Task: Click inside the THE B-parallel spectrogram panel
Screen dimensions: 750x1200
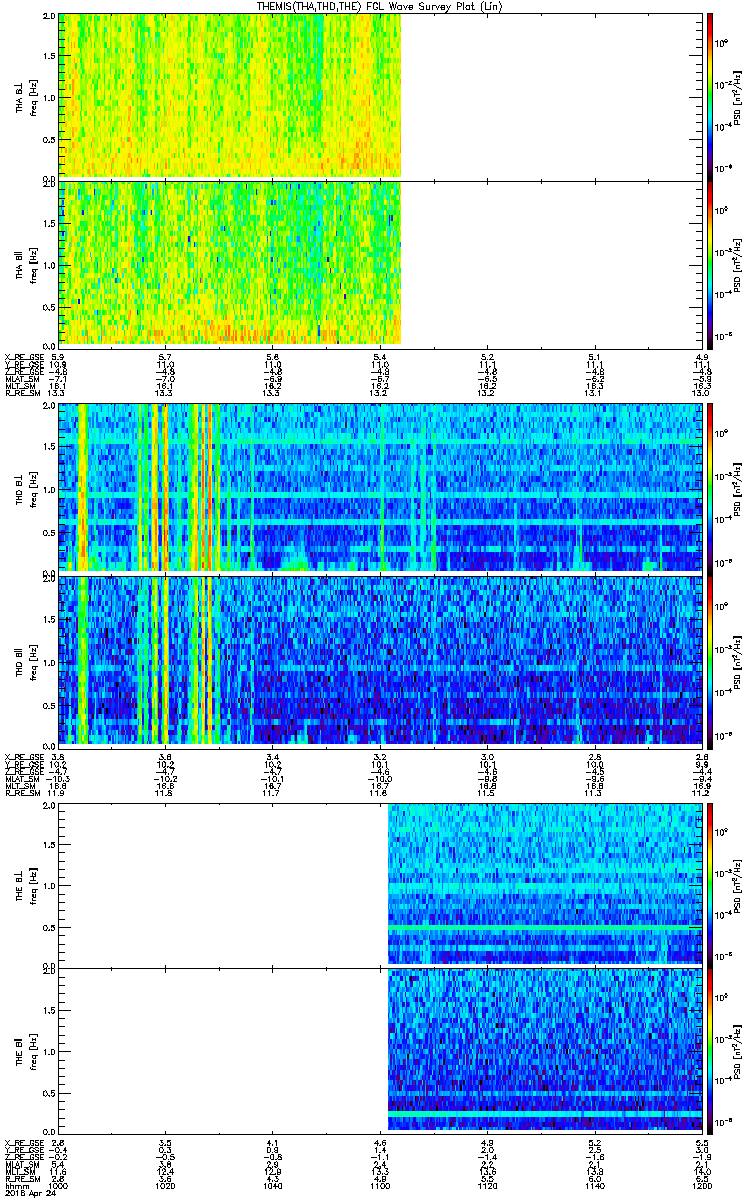Action: point(379,1050)
